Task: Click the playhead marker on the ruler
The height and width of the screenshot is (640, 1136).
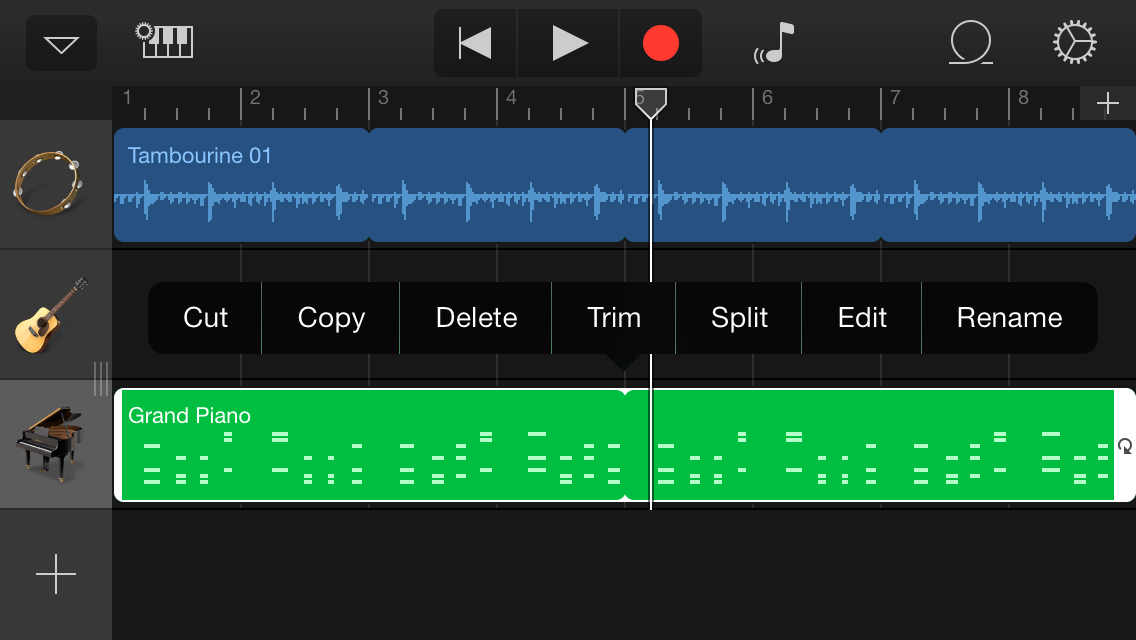Action: point(651,104)
